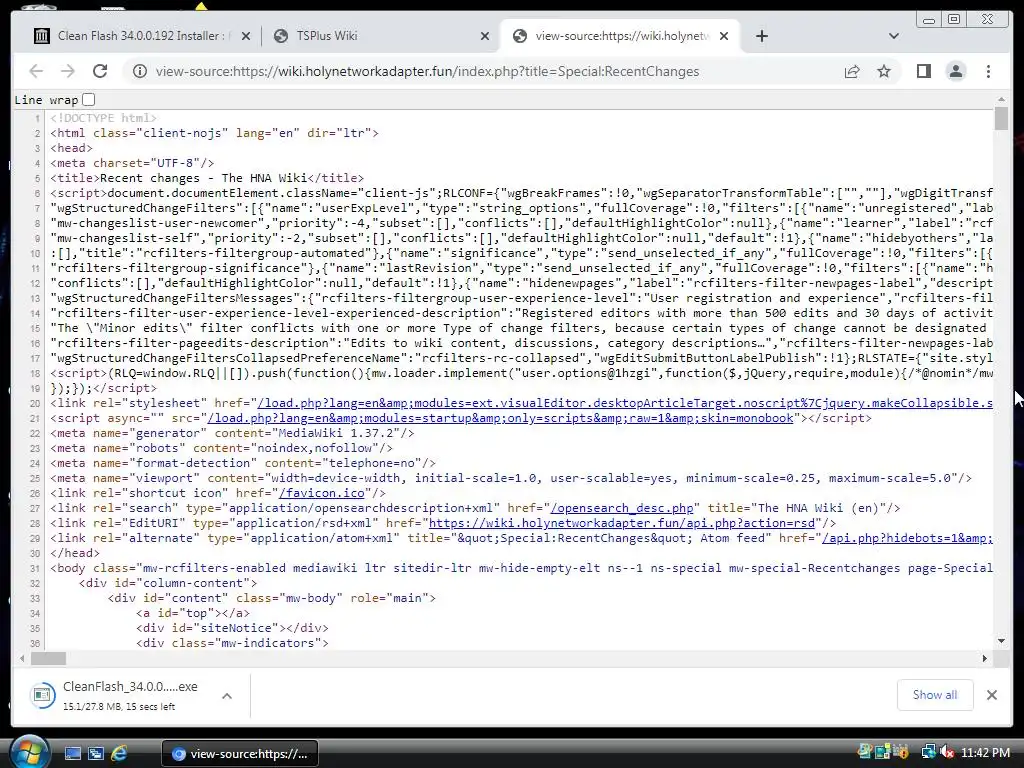Click the <title>Recent changes title line
Image resolution: width=1024 pixels, height=768 pixels.
pos(207,178)
